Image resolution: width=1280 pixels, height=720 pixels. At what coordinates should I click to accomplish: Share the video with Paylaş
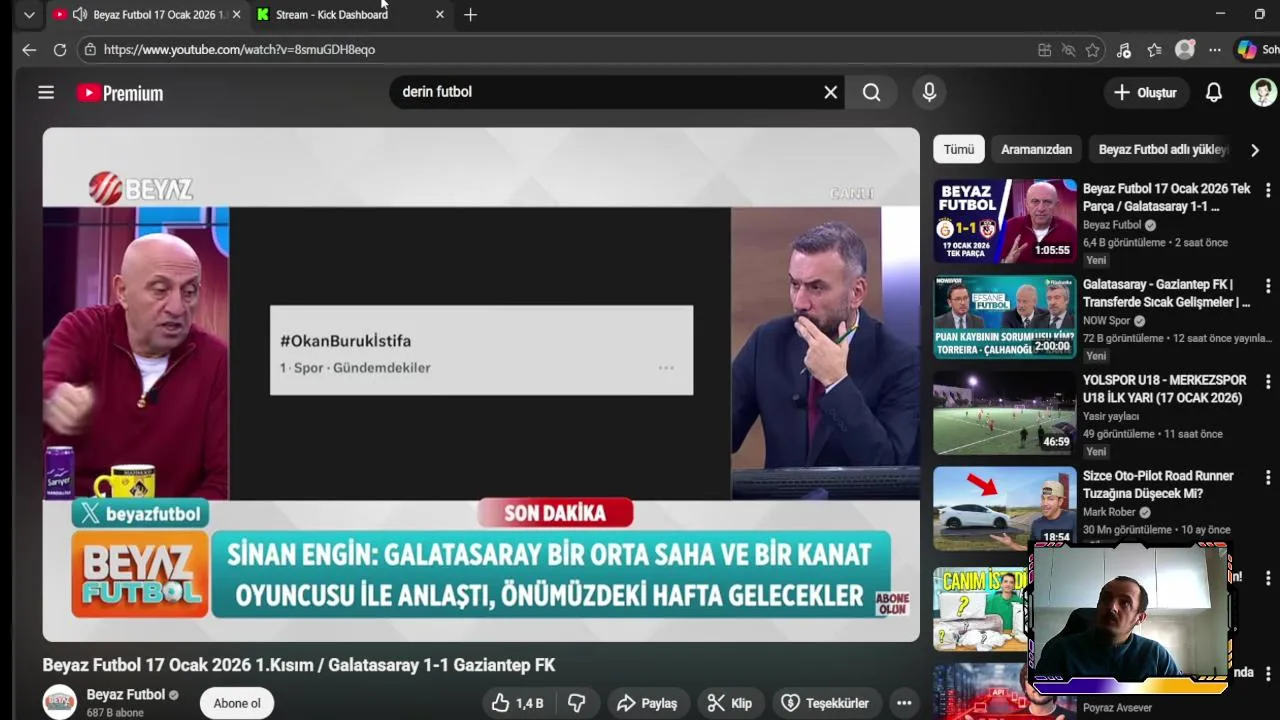click(x=647, y=703)
